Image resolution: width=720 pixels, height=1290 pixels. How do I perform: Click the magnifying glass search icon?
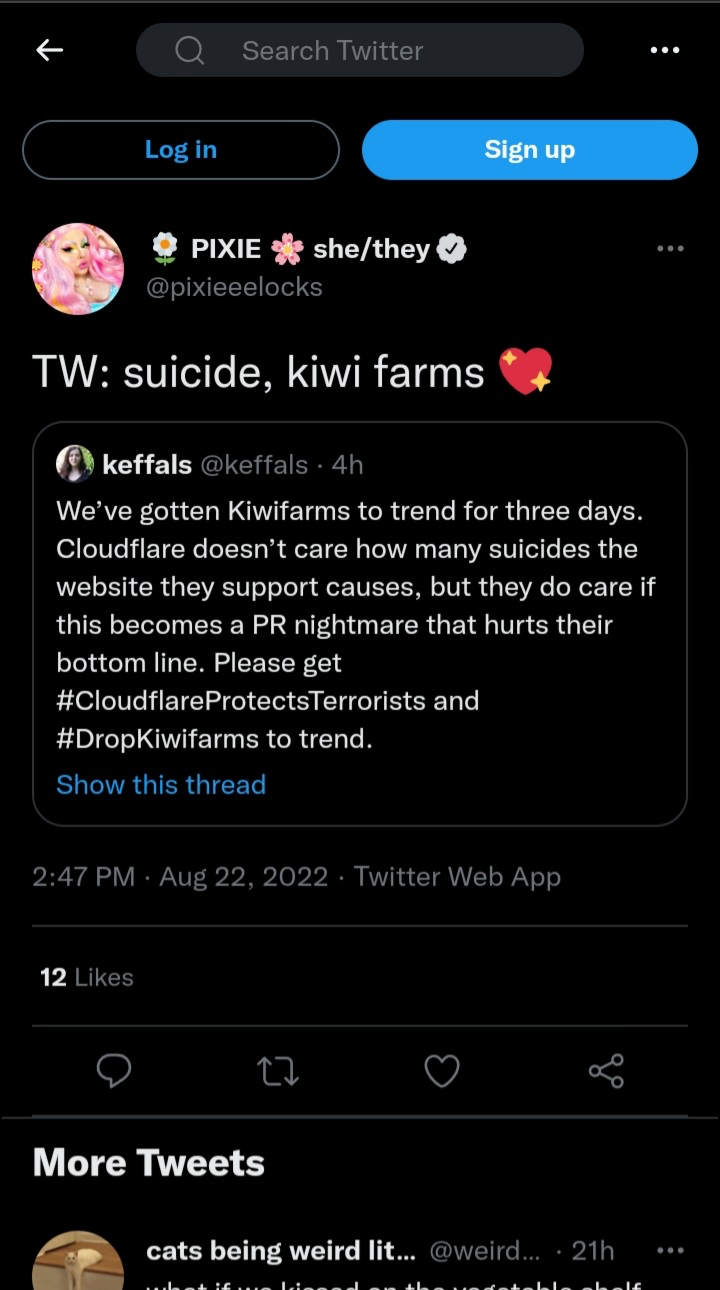click(x=190, y=50)
